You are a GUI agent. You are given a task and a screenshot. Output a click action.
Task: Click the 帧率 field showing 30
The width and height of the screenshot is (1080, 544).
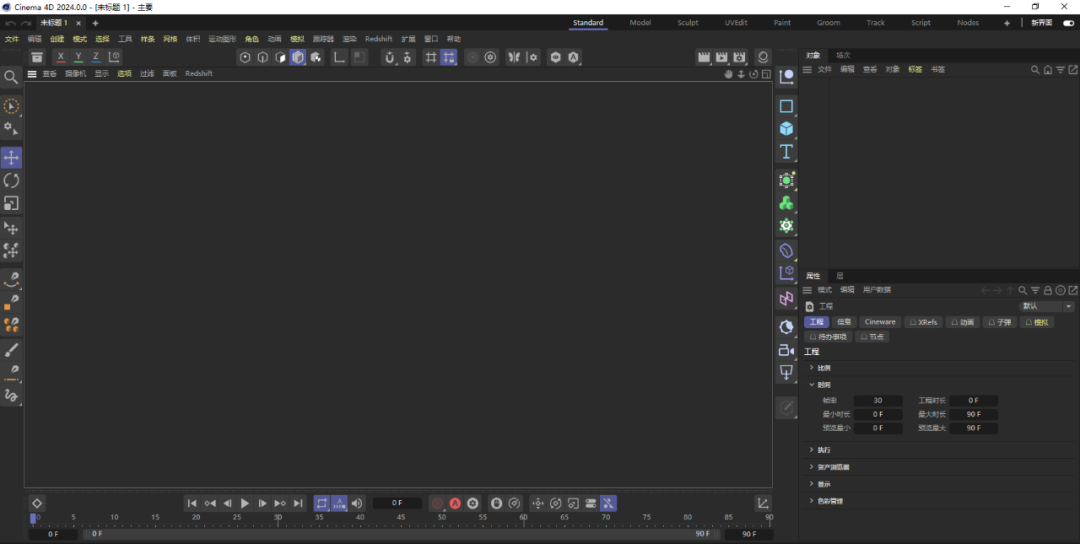pyautogui.click(x=877, y=400)
